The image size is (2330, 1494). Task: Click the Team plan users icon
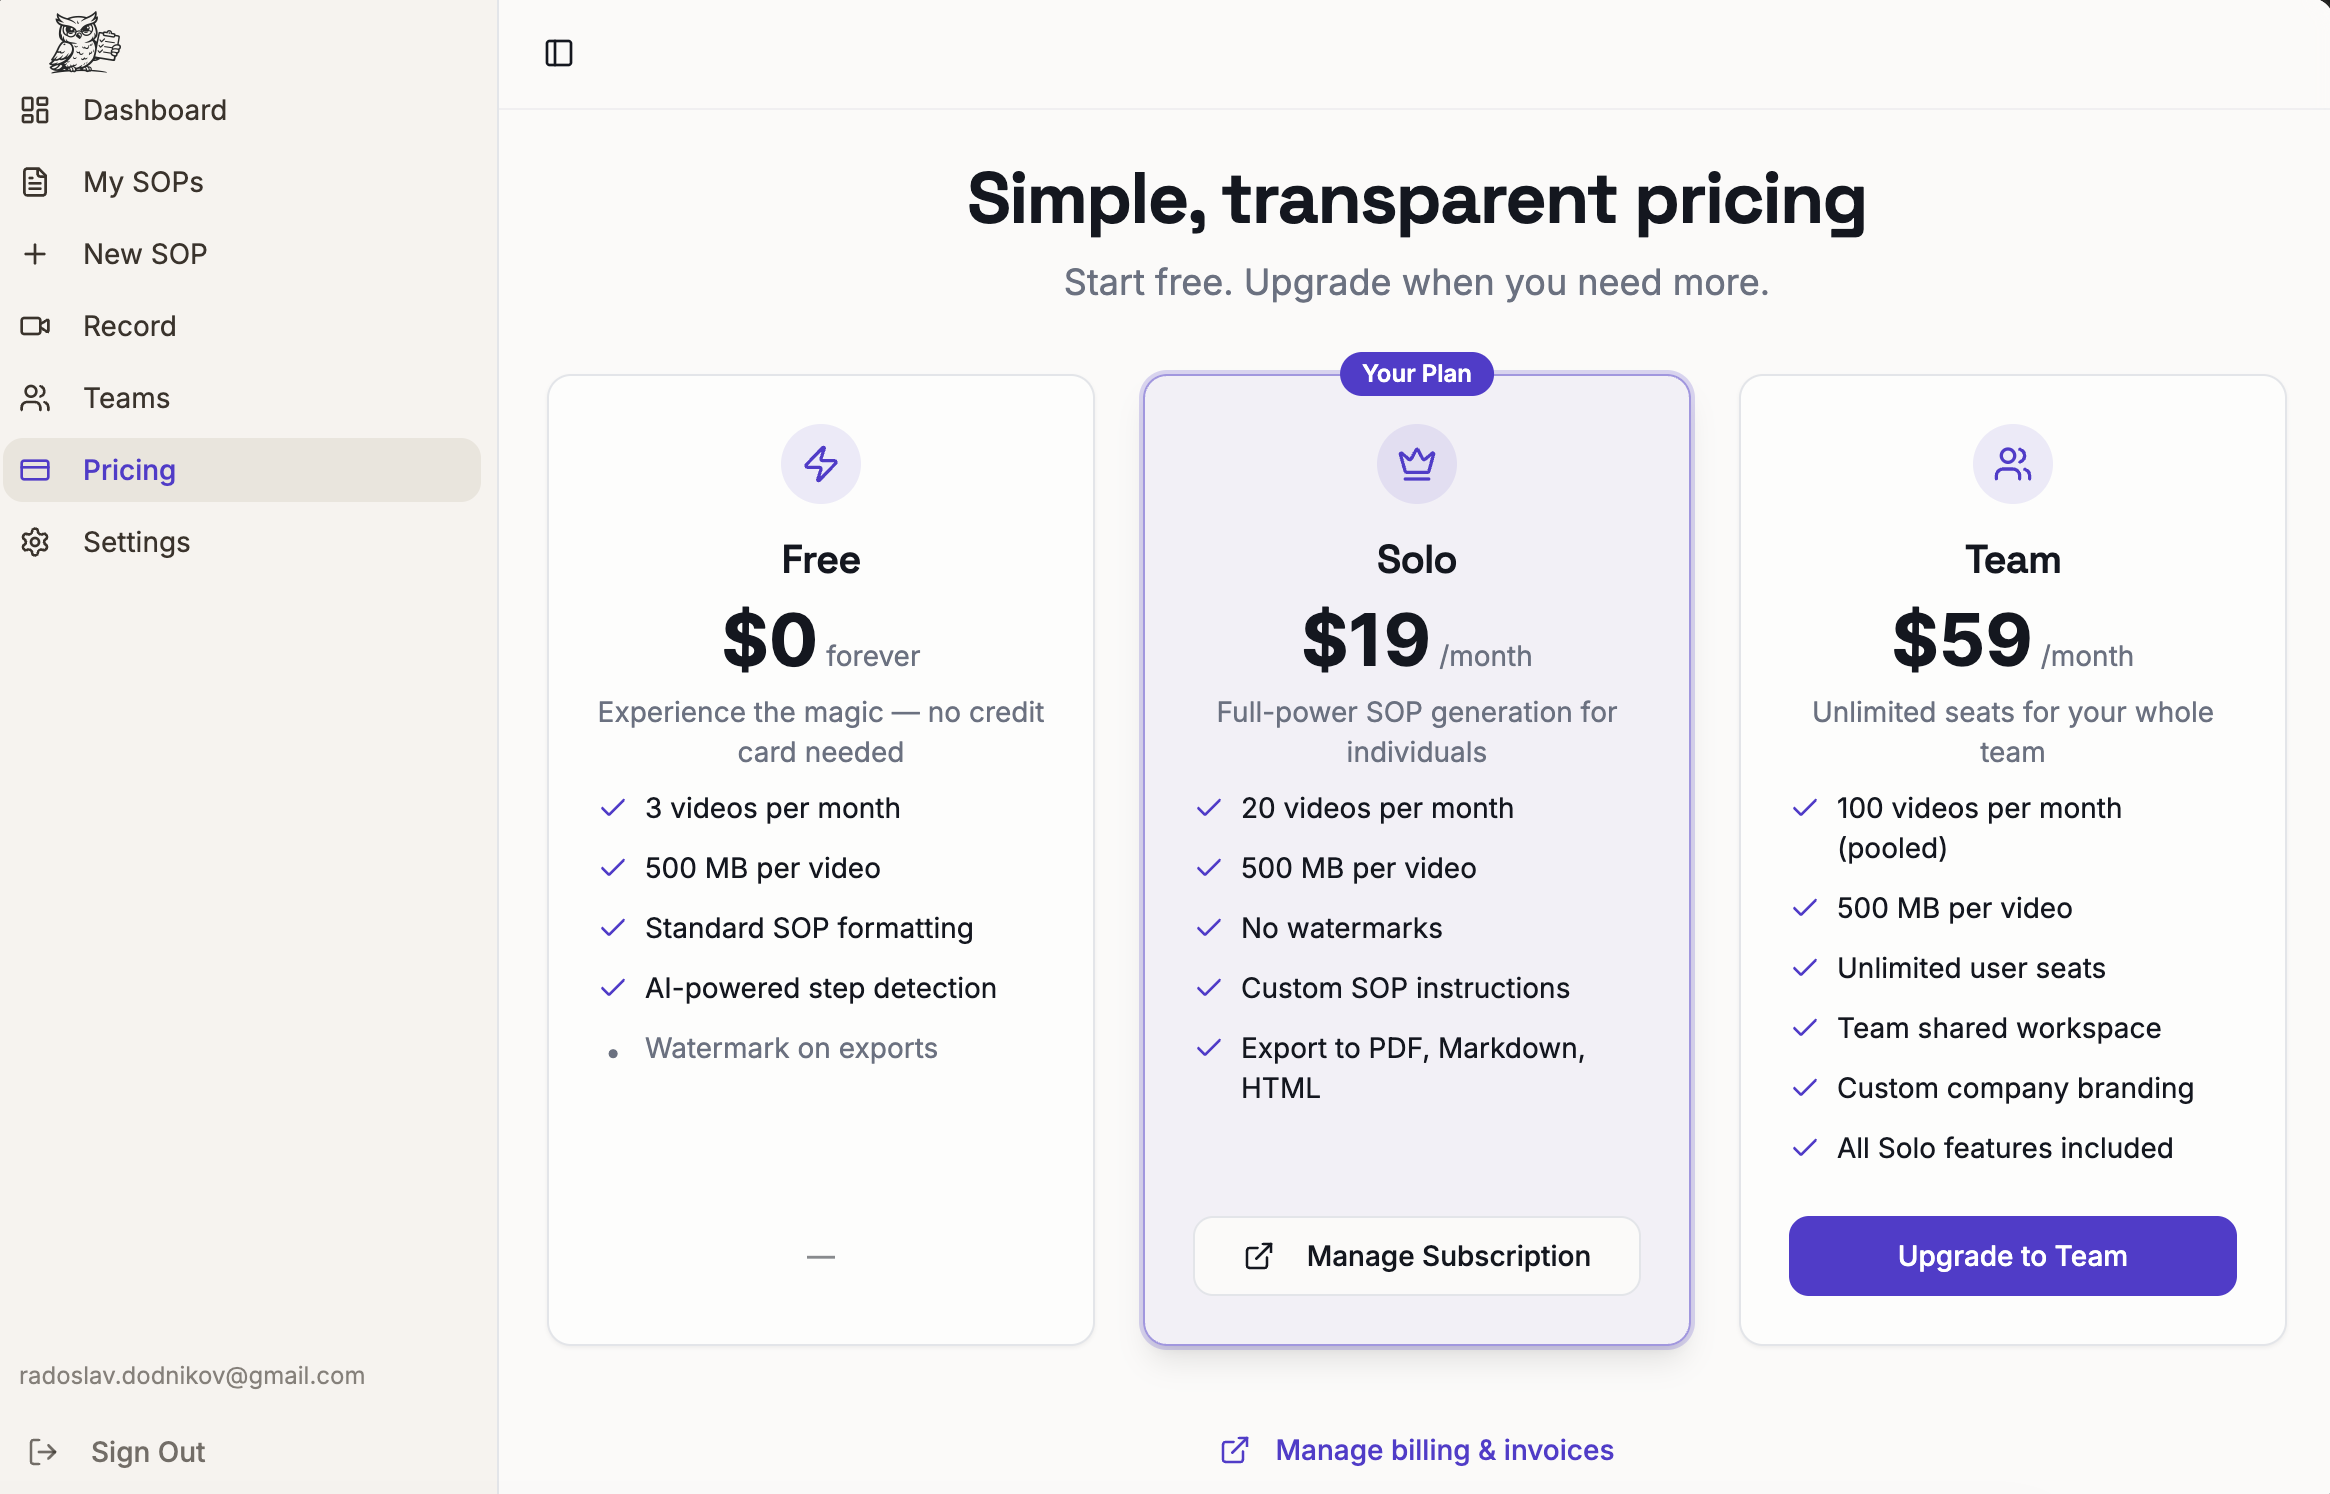2012,464
